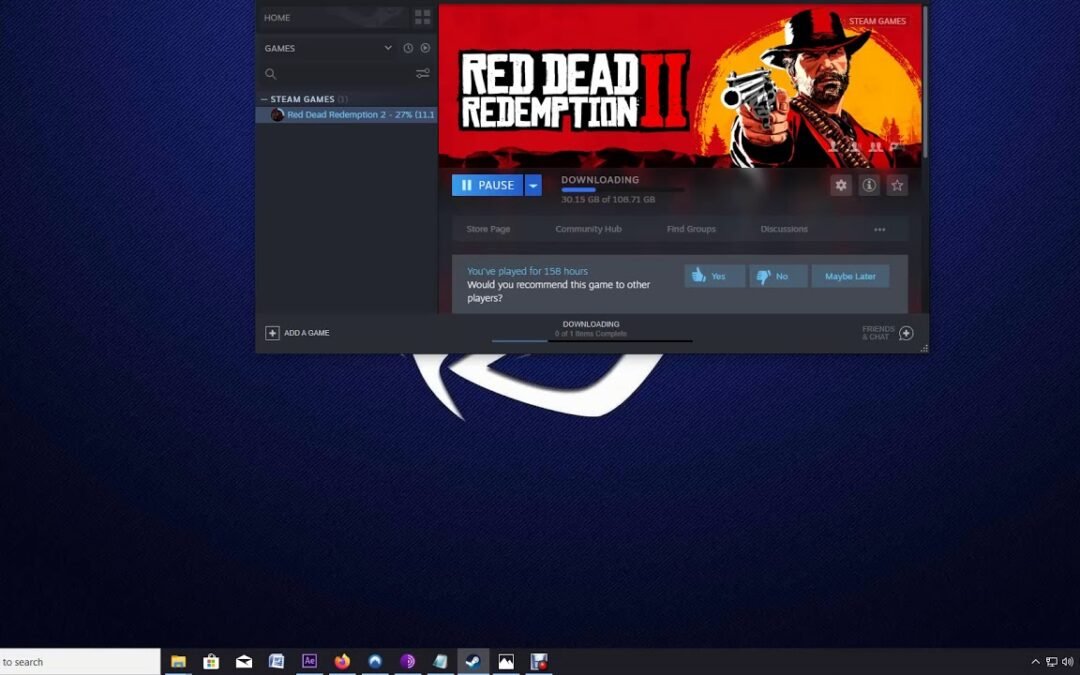Select Red Dead Redemption 2 in library list
Screen dimensions: 1080x675
(x=346, y=115)
